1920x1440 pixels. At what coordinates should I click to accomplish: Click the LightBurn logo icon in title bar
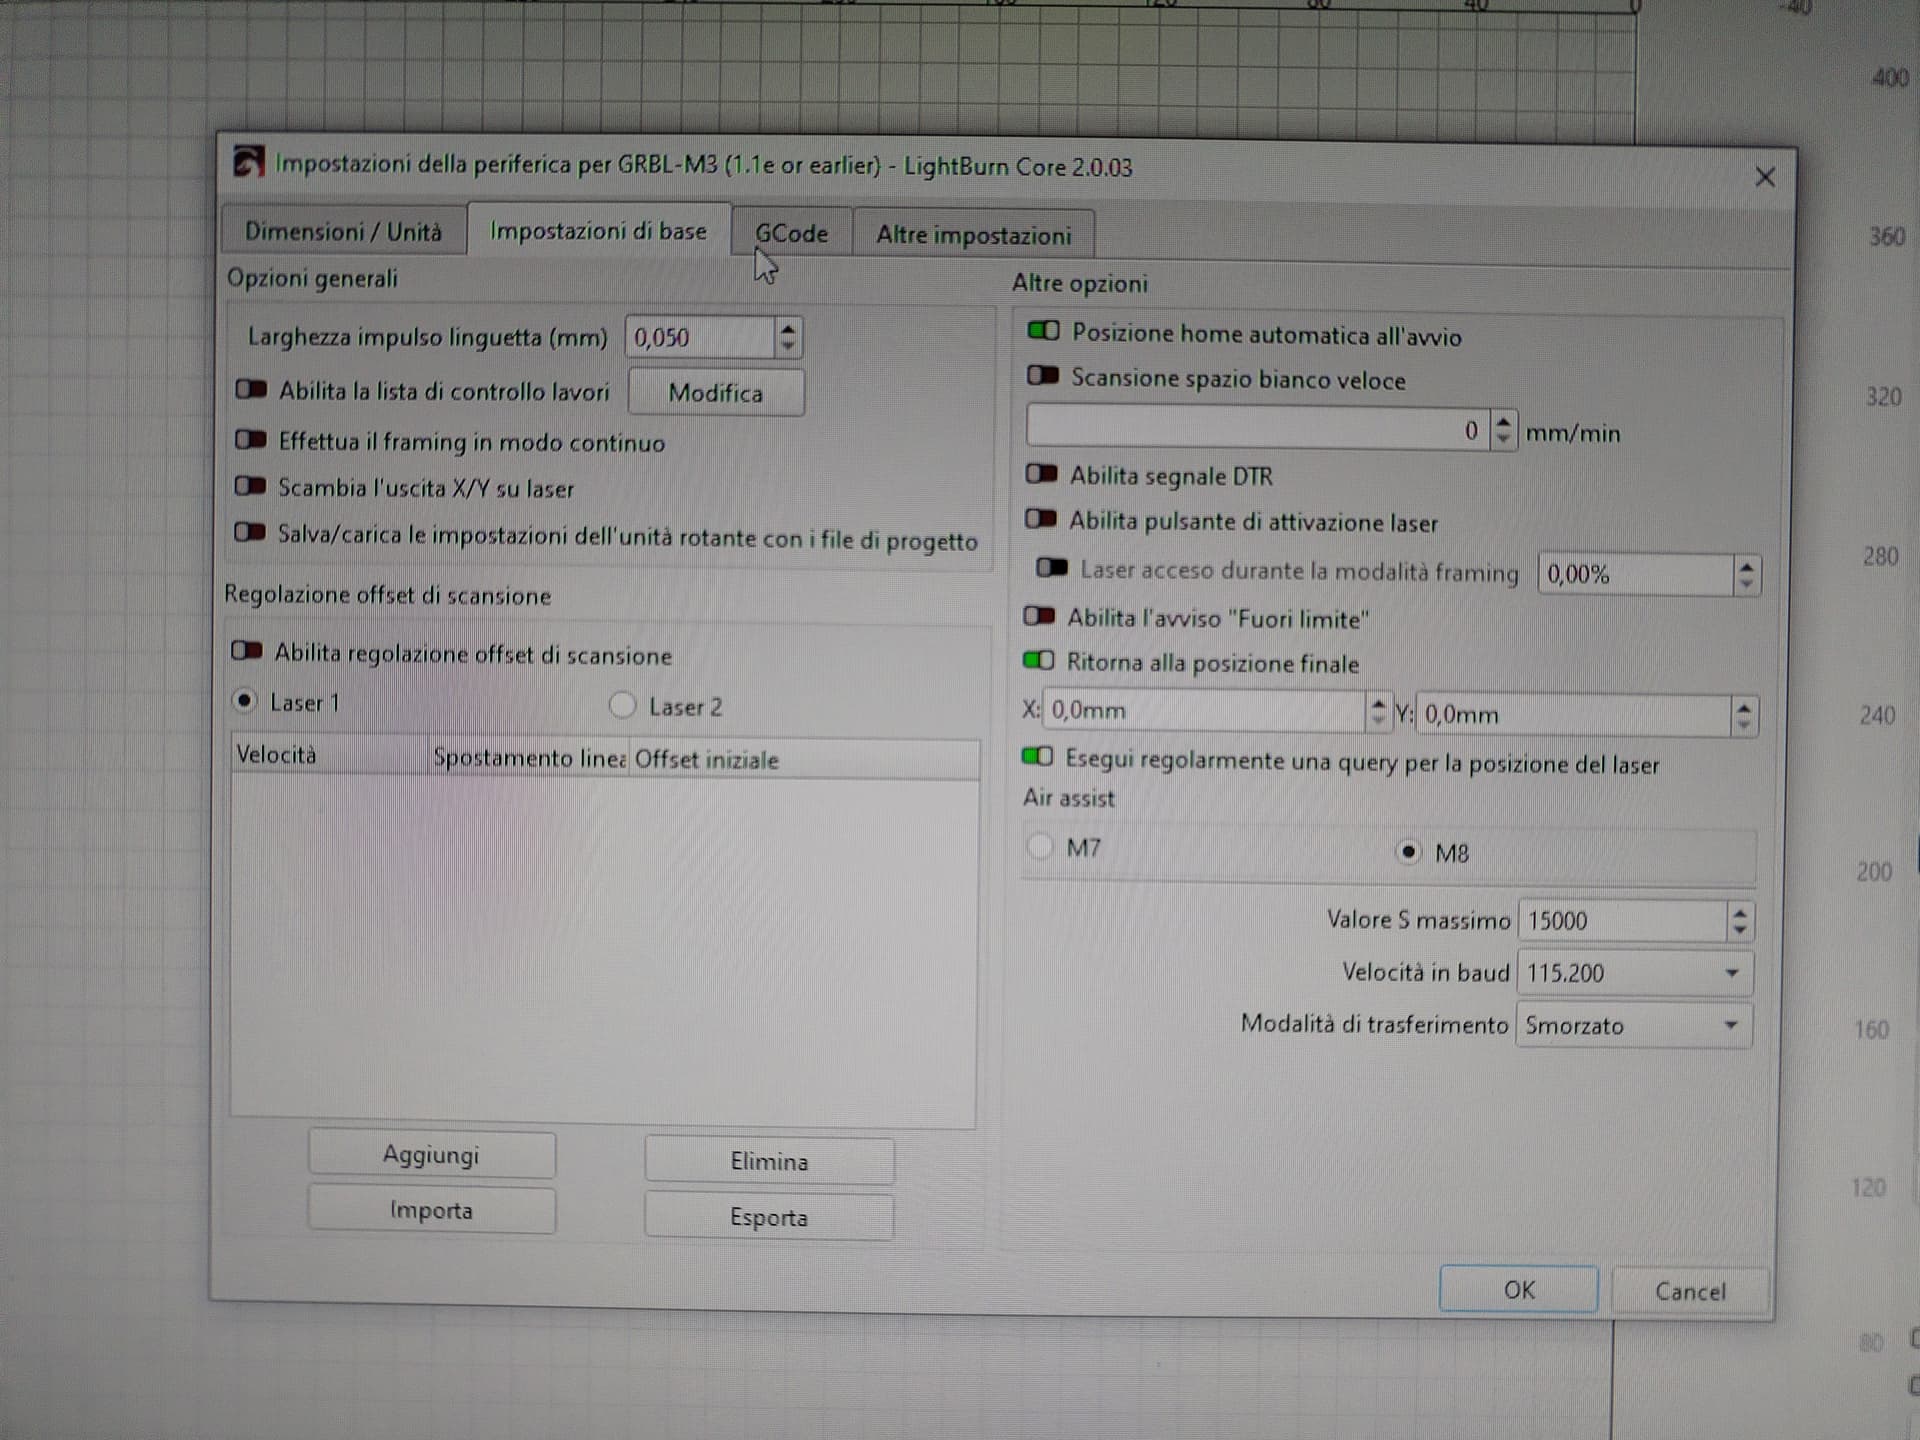click(249, 161)
